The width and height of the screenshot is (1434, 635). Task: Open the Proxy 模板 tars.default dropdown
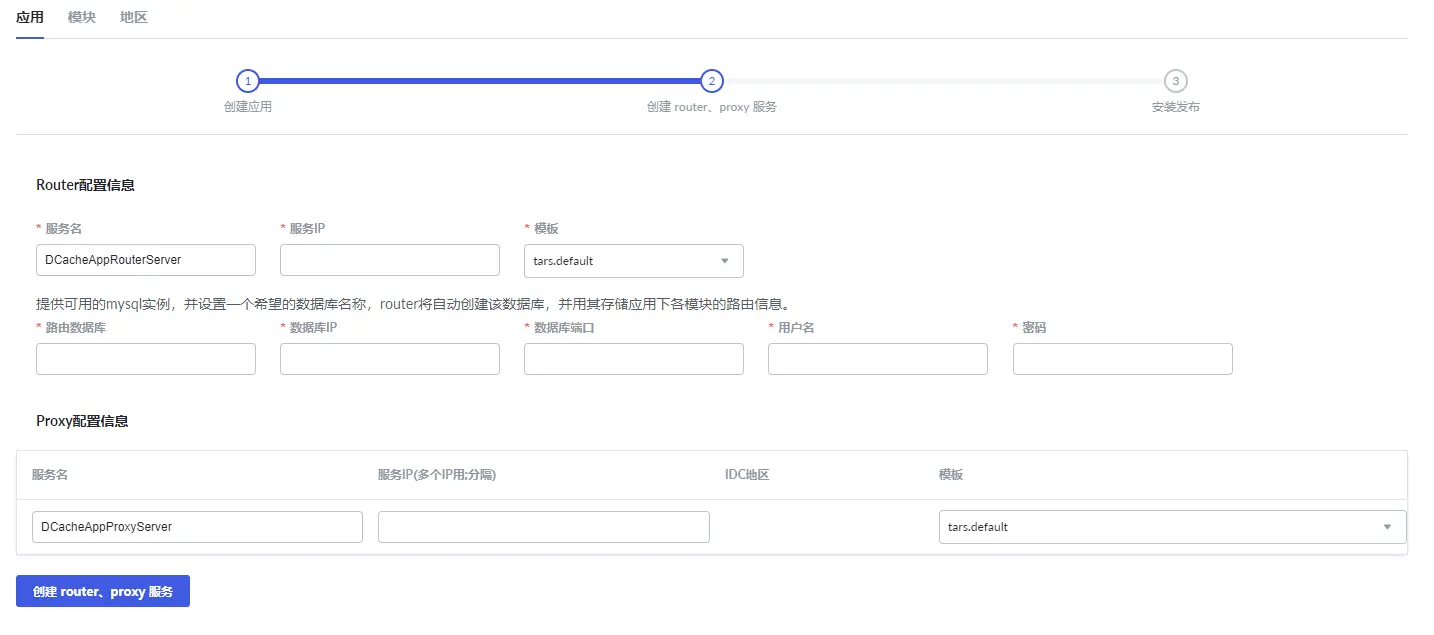[x=1173, y=527]
